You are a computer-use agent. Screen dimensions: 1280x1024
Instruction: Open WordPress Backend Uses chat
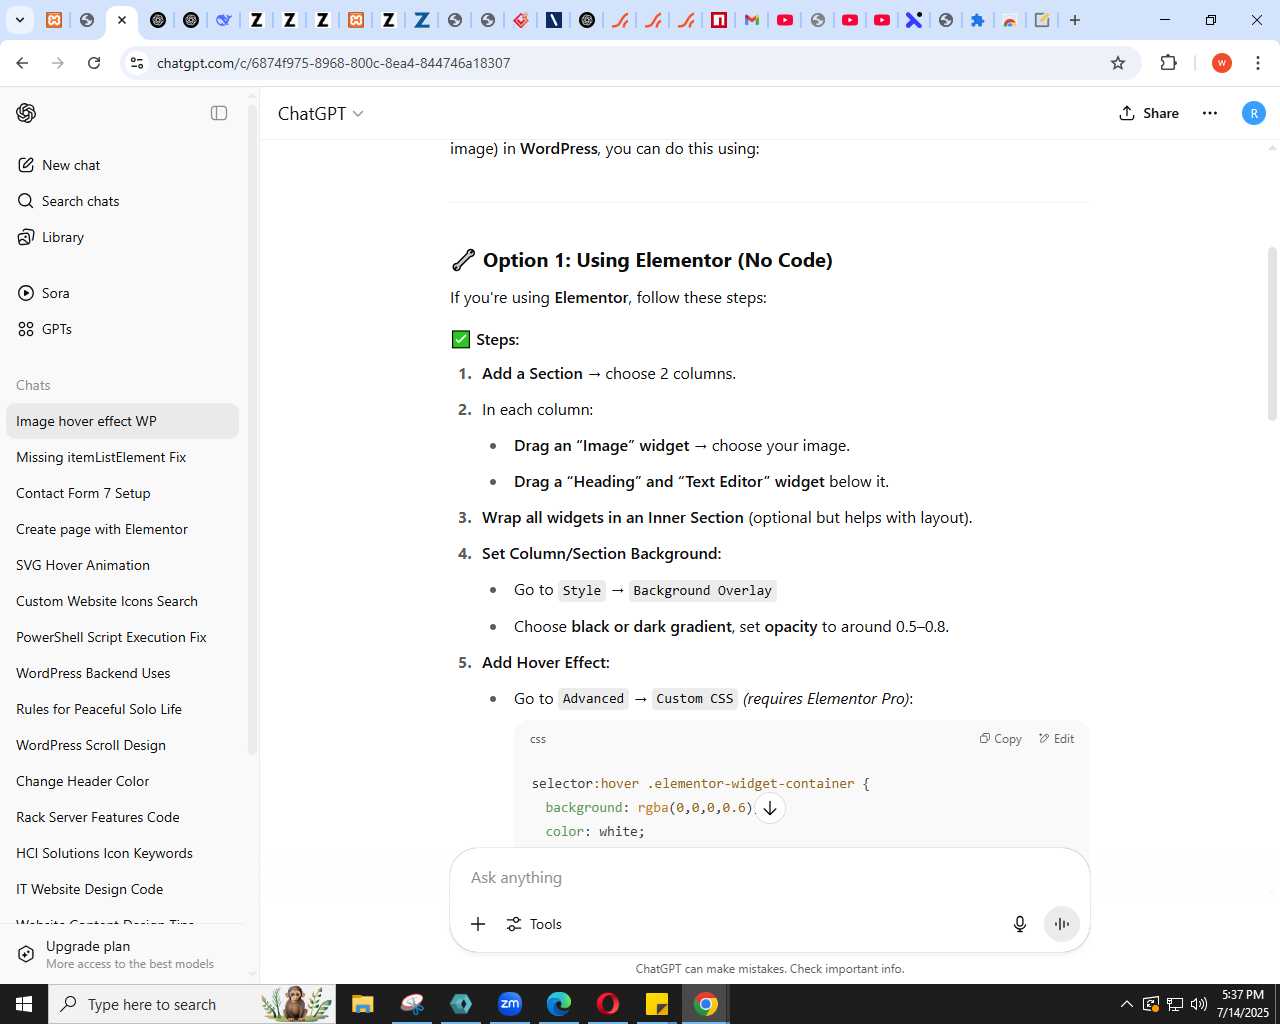pos(122,673)
